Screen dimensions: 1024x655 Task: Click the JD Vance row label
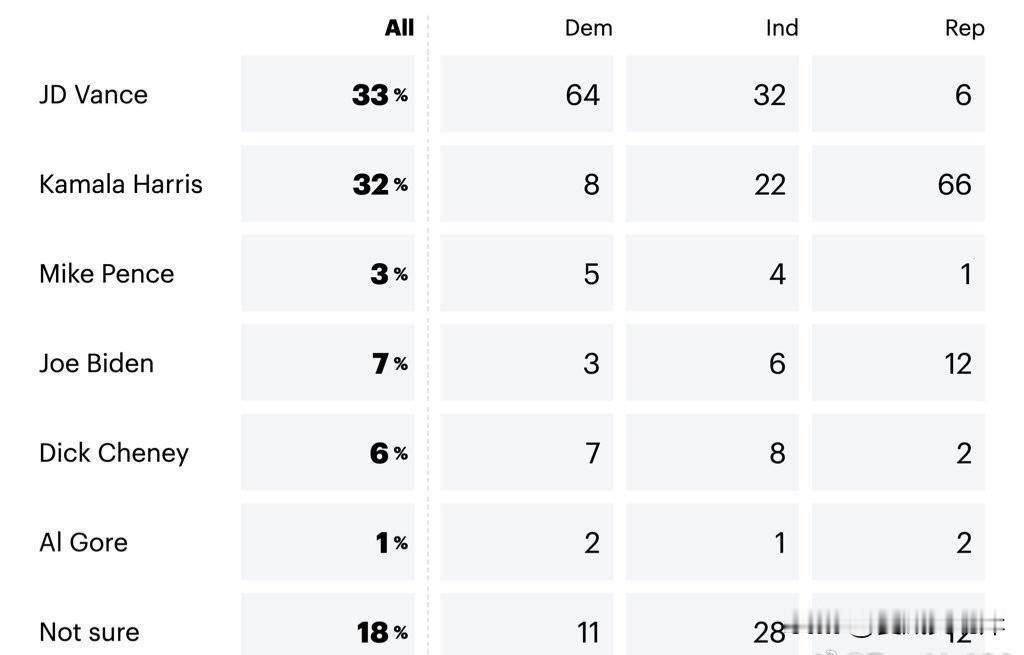(x=93, y=95)
